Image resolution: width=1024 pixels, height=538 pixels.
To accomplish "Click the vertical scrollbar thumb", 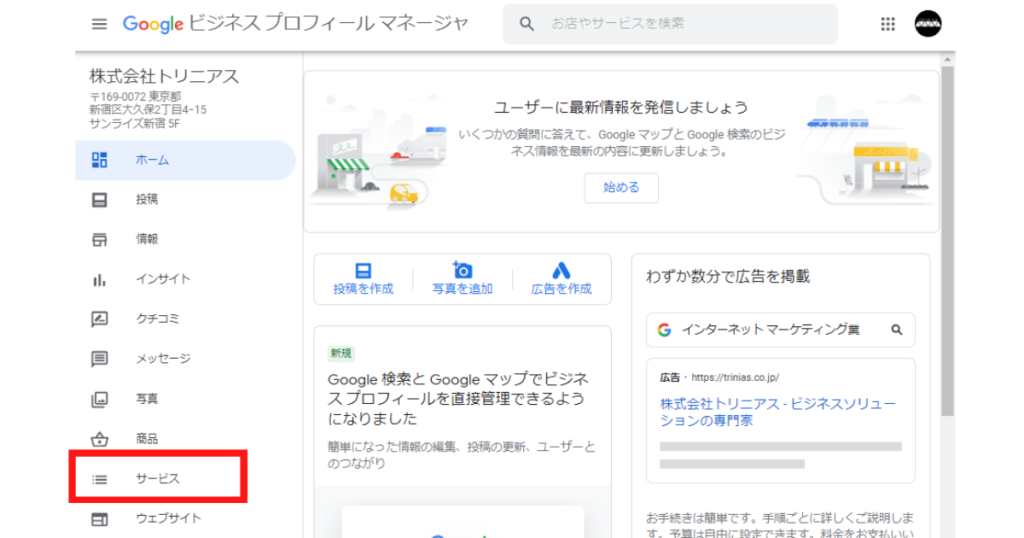I will click(948, 240).
